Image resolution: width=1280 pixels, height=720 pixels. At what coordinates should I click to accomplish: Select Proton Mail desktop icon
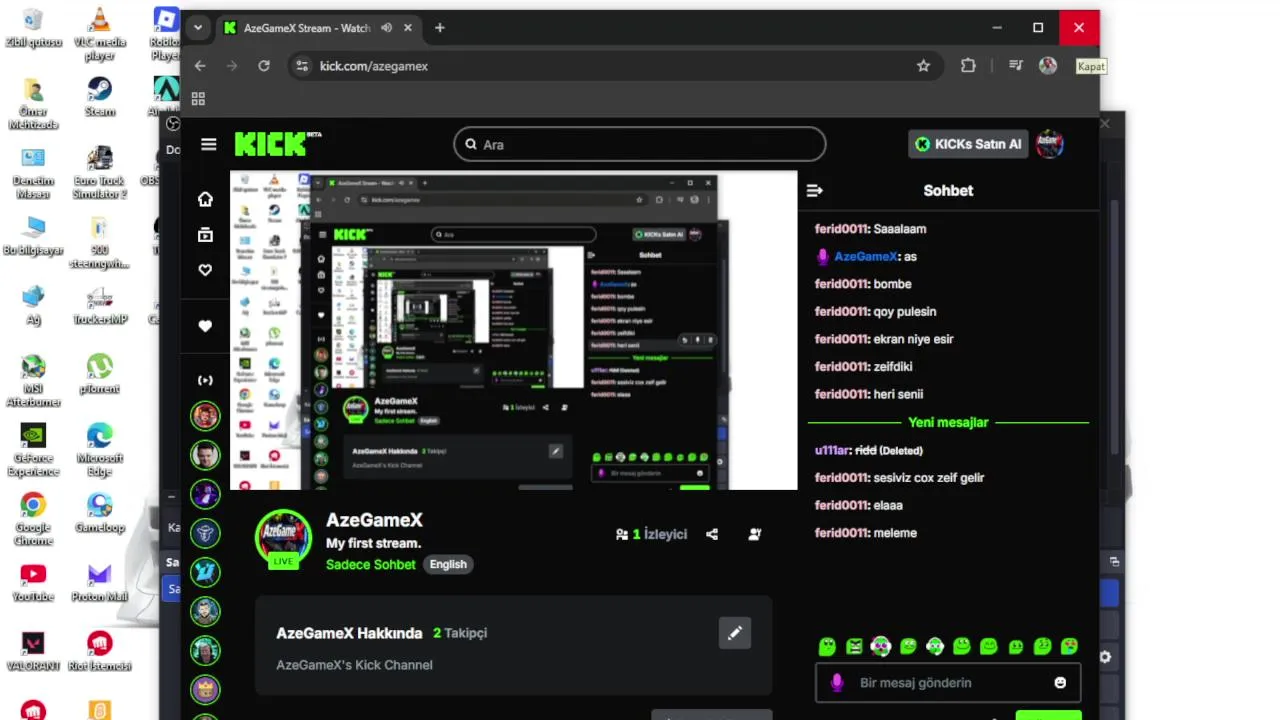pyautogui.click(x=99, y=582)
